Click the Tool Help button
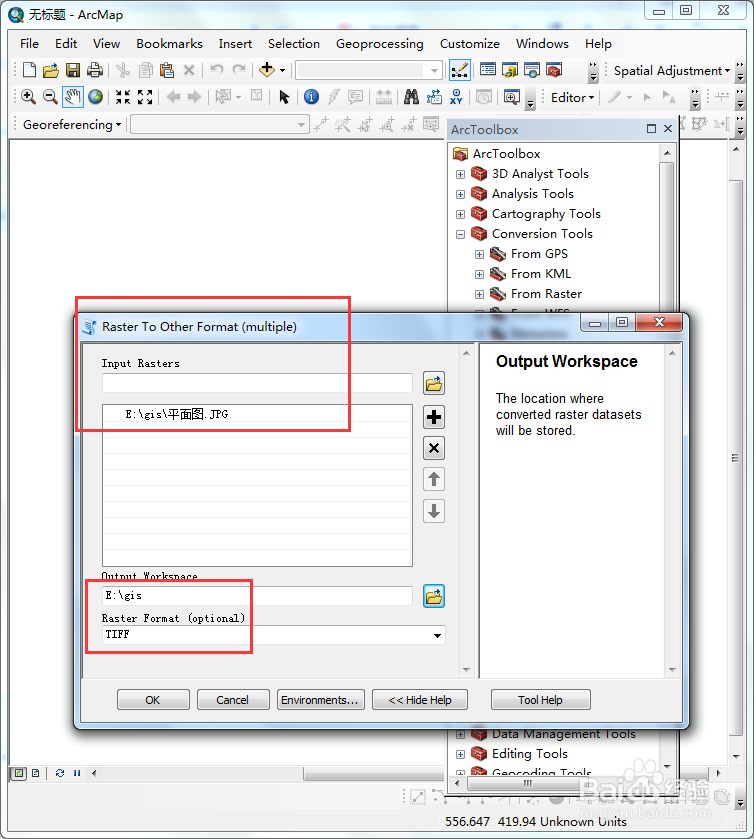Viewport: 754px width, 839px height. 540,700
